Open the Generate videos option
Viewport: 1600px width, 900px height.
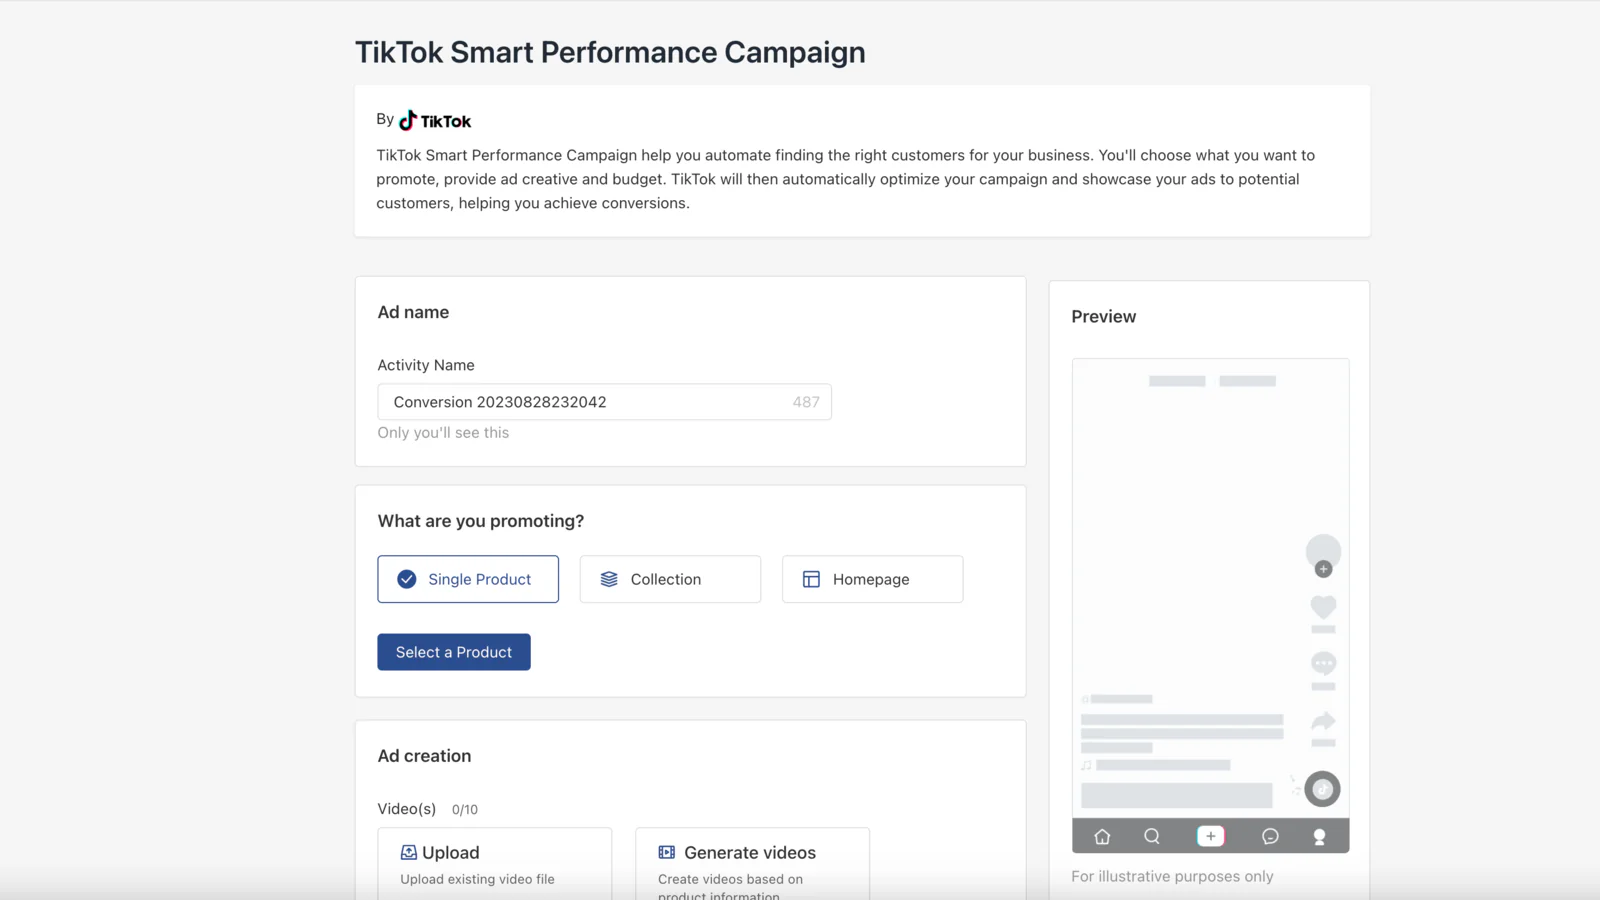[752, 865]
